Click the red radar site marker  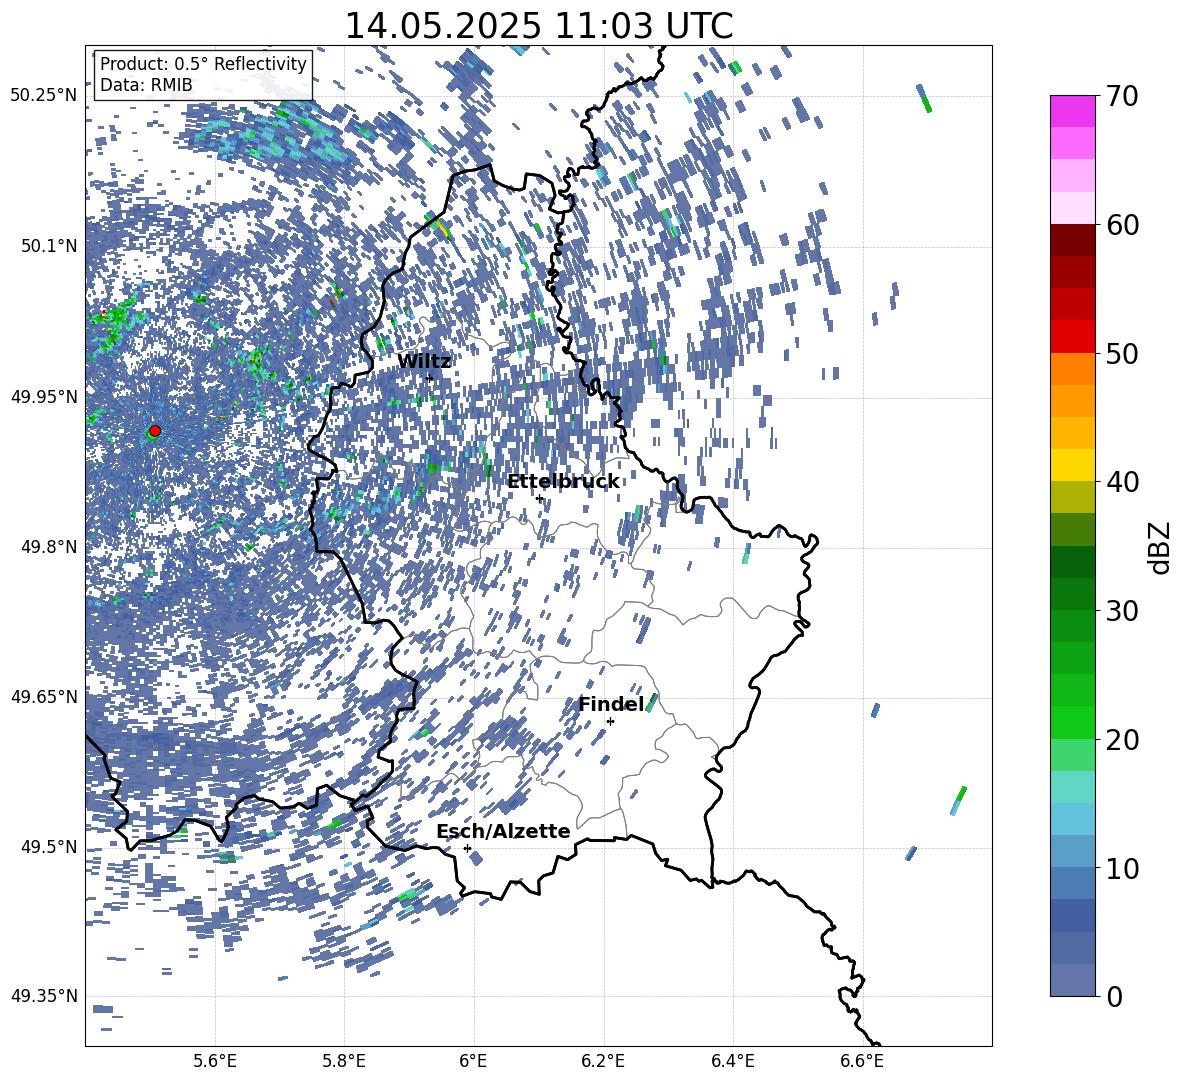[x=155, y=431]
